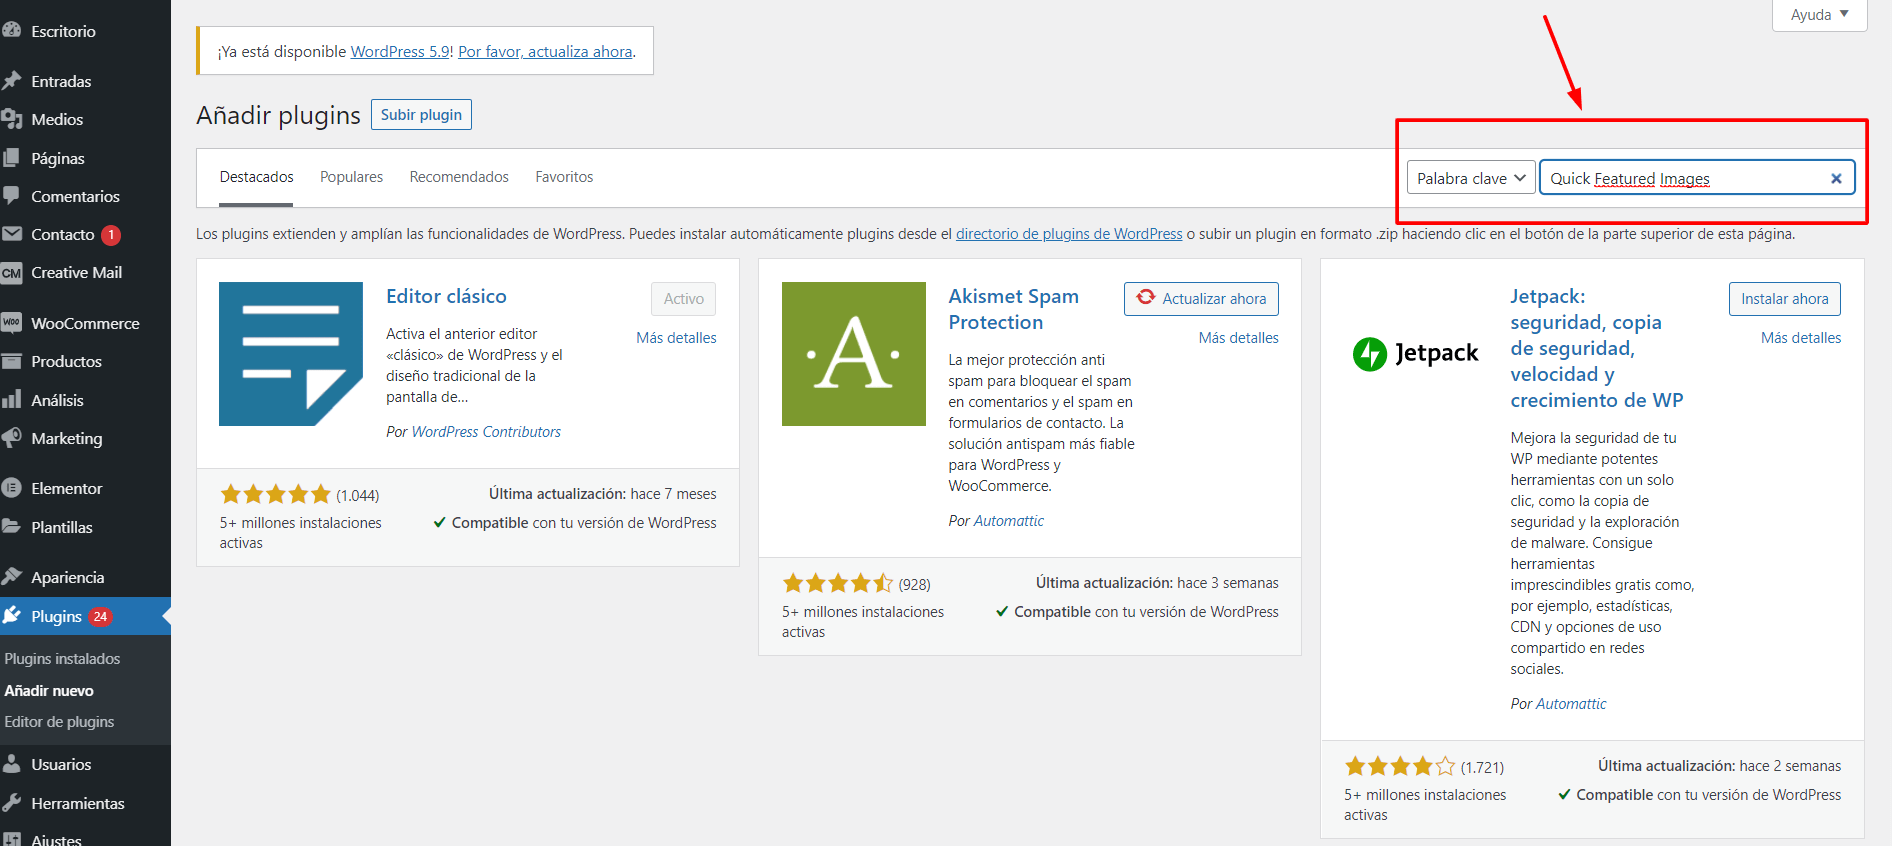
Task: Click the Jetpack star rating
Action: click(1400, 766)
